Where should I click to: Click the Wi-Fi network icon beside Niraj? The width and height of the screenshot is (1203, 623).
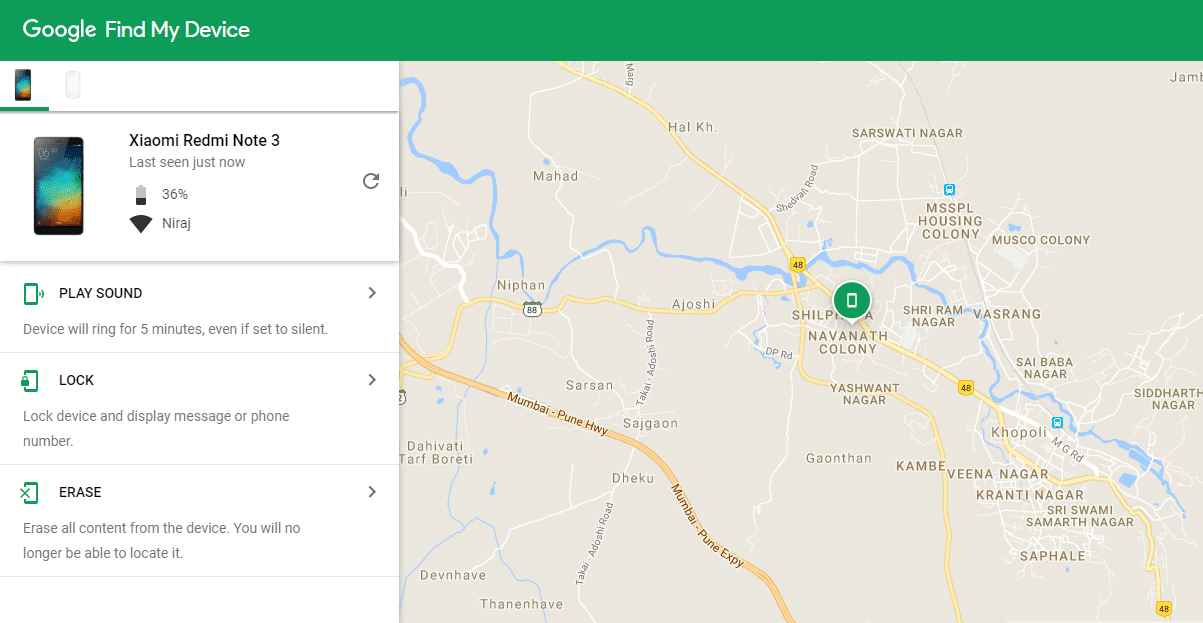141,224
